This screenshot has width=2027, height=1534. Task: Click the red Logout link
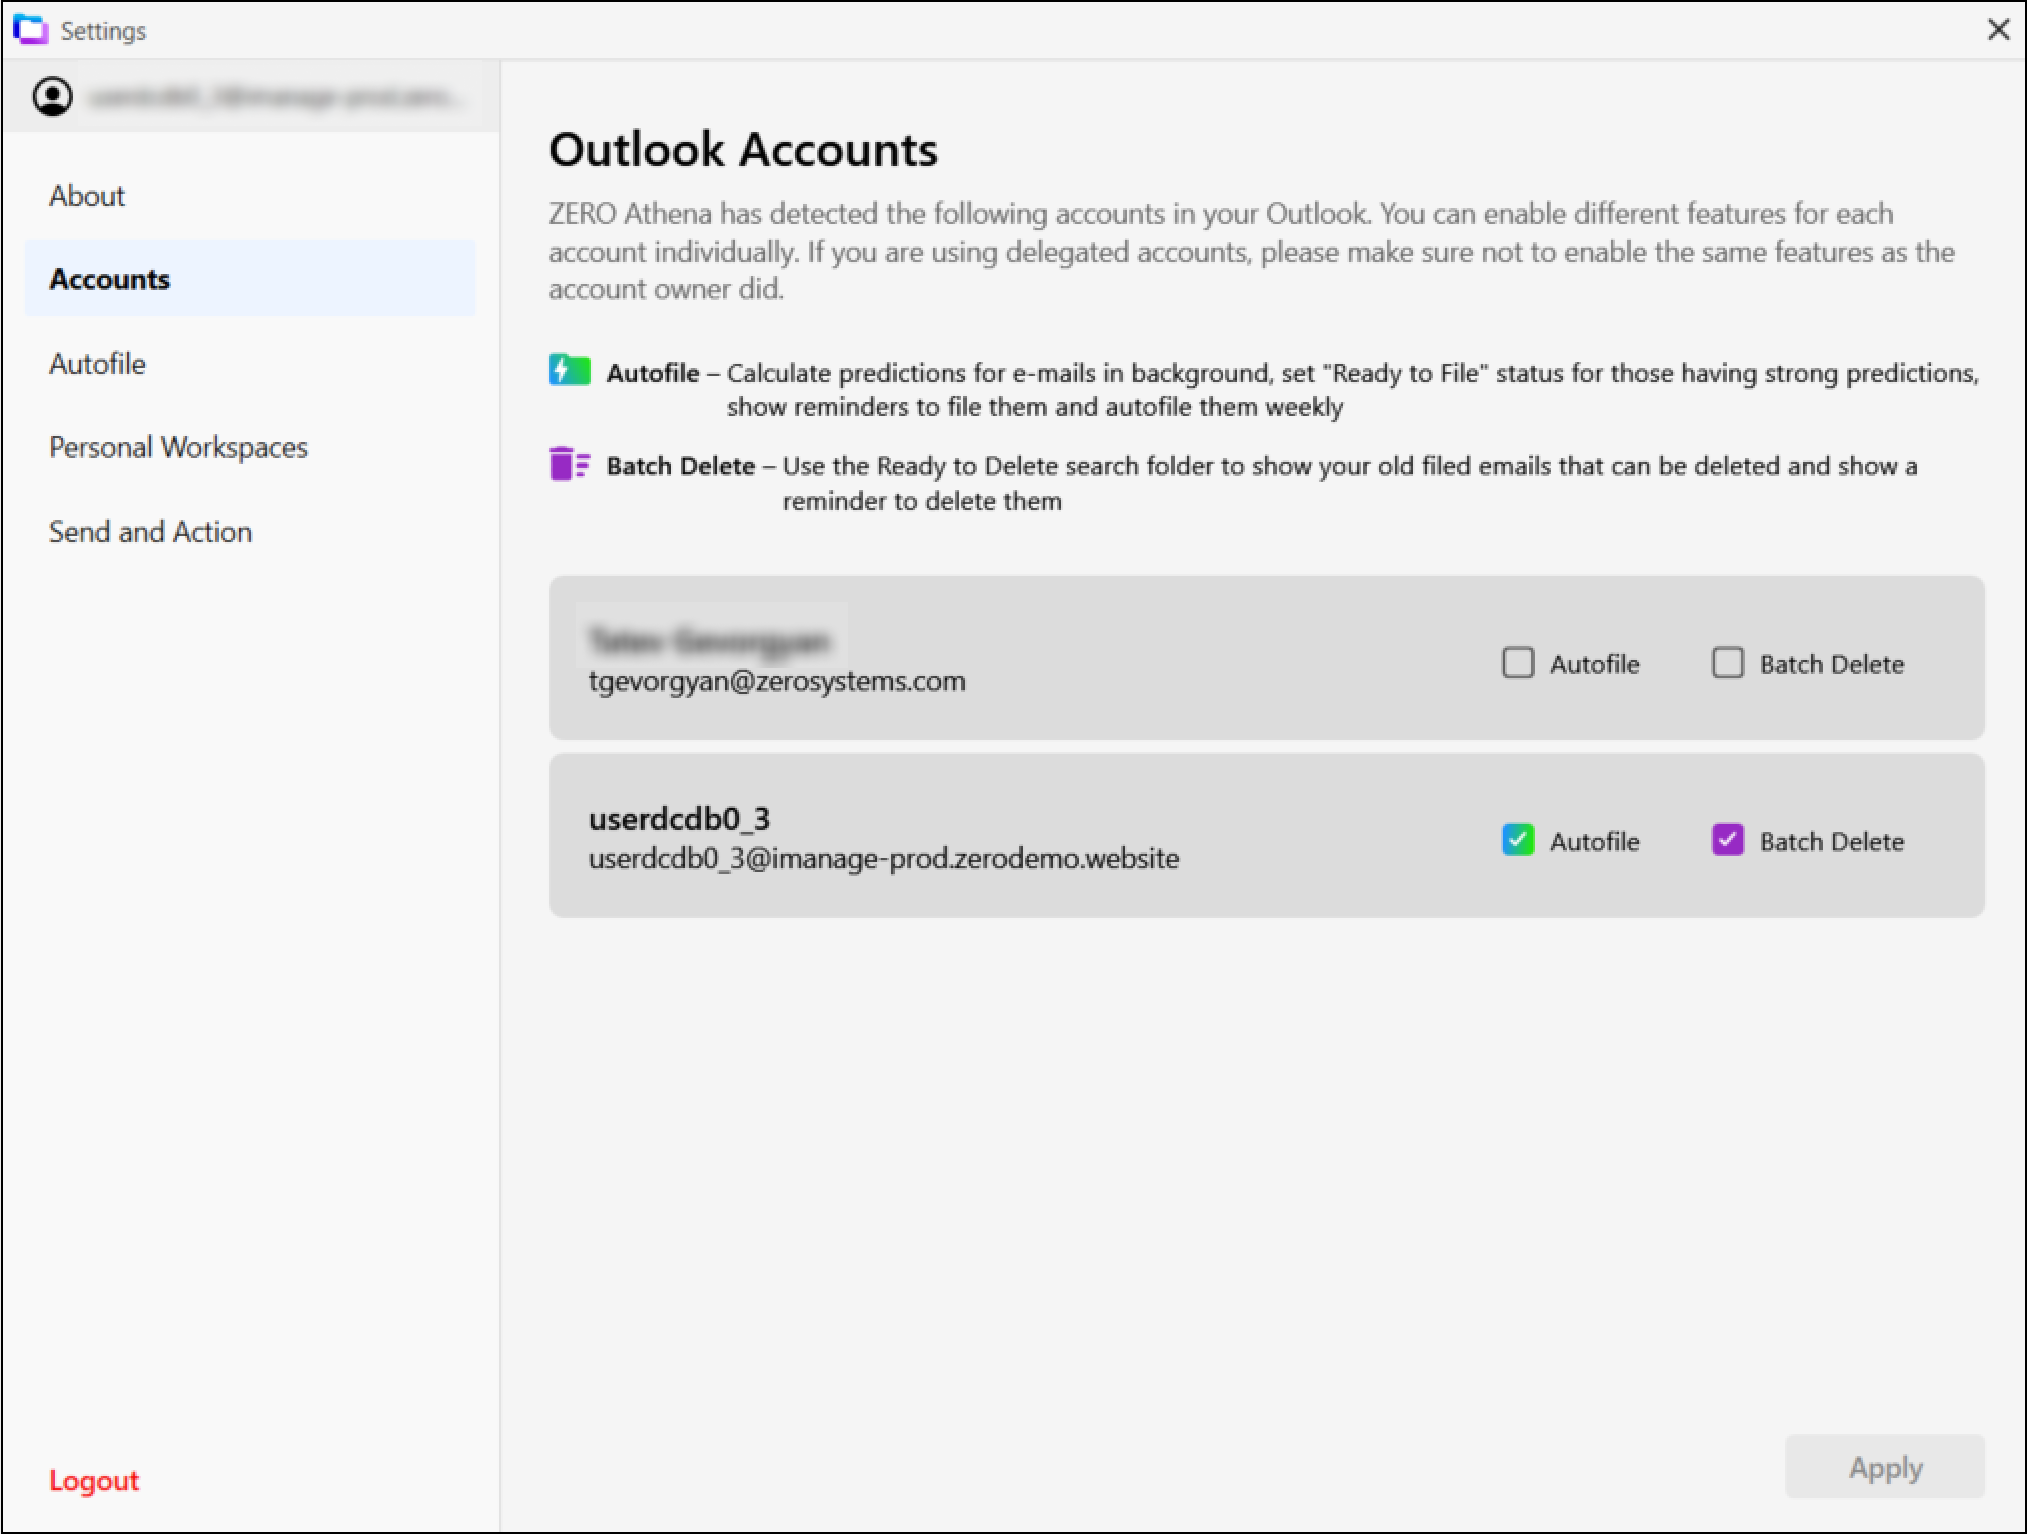(x=94, y=1480)
